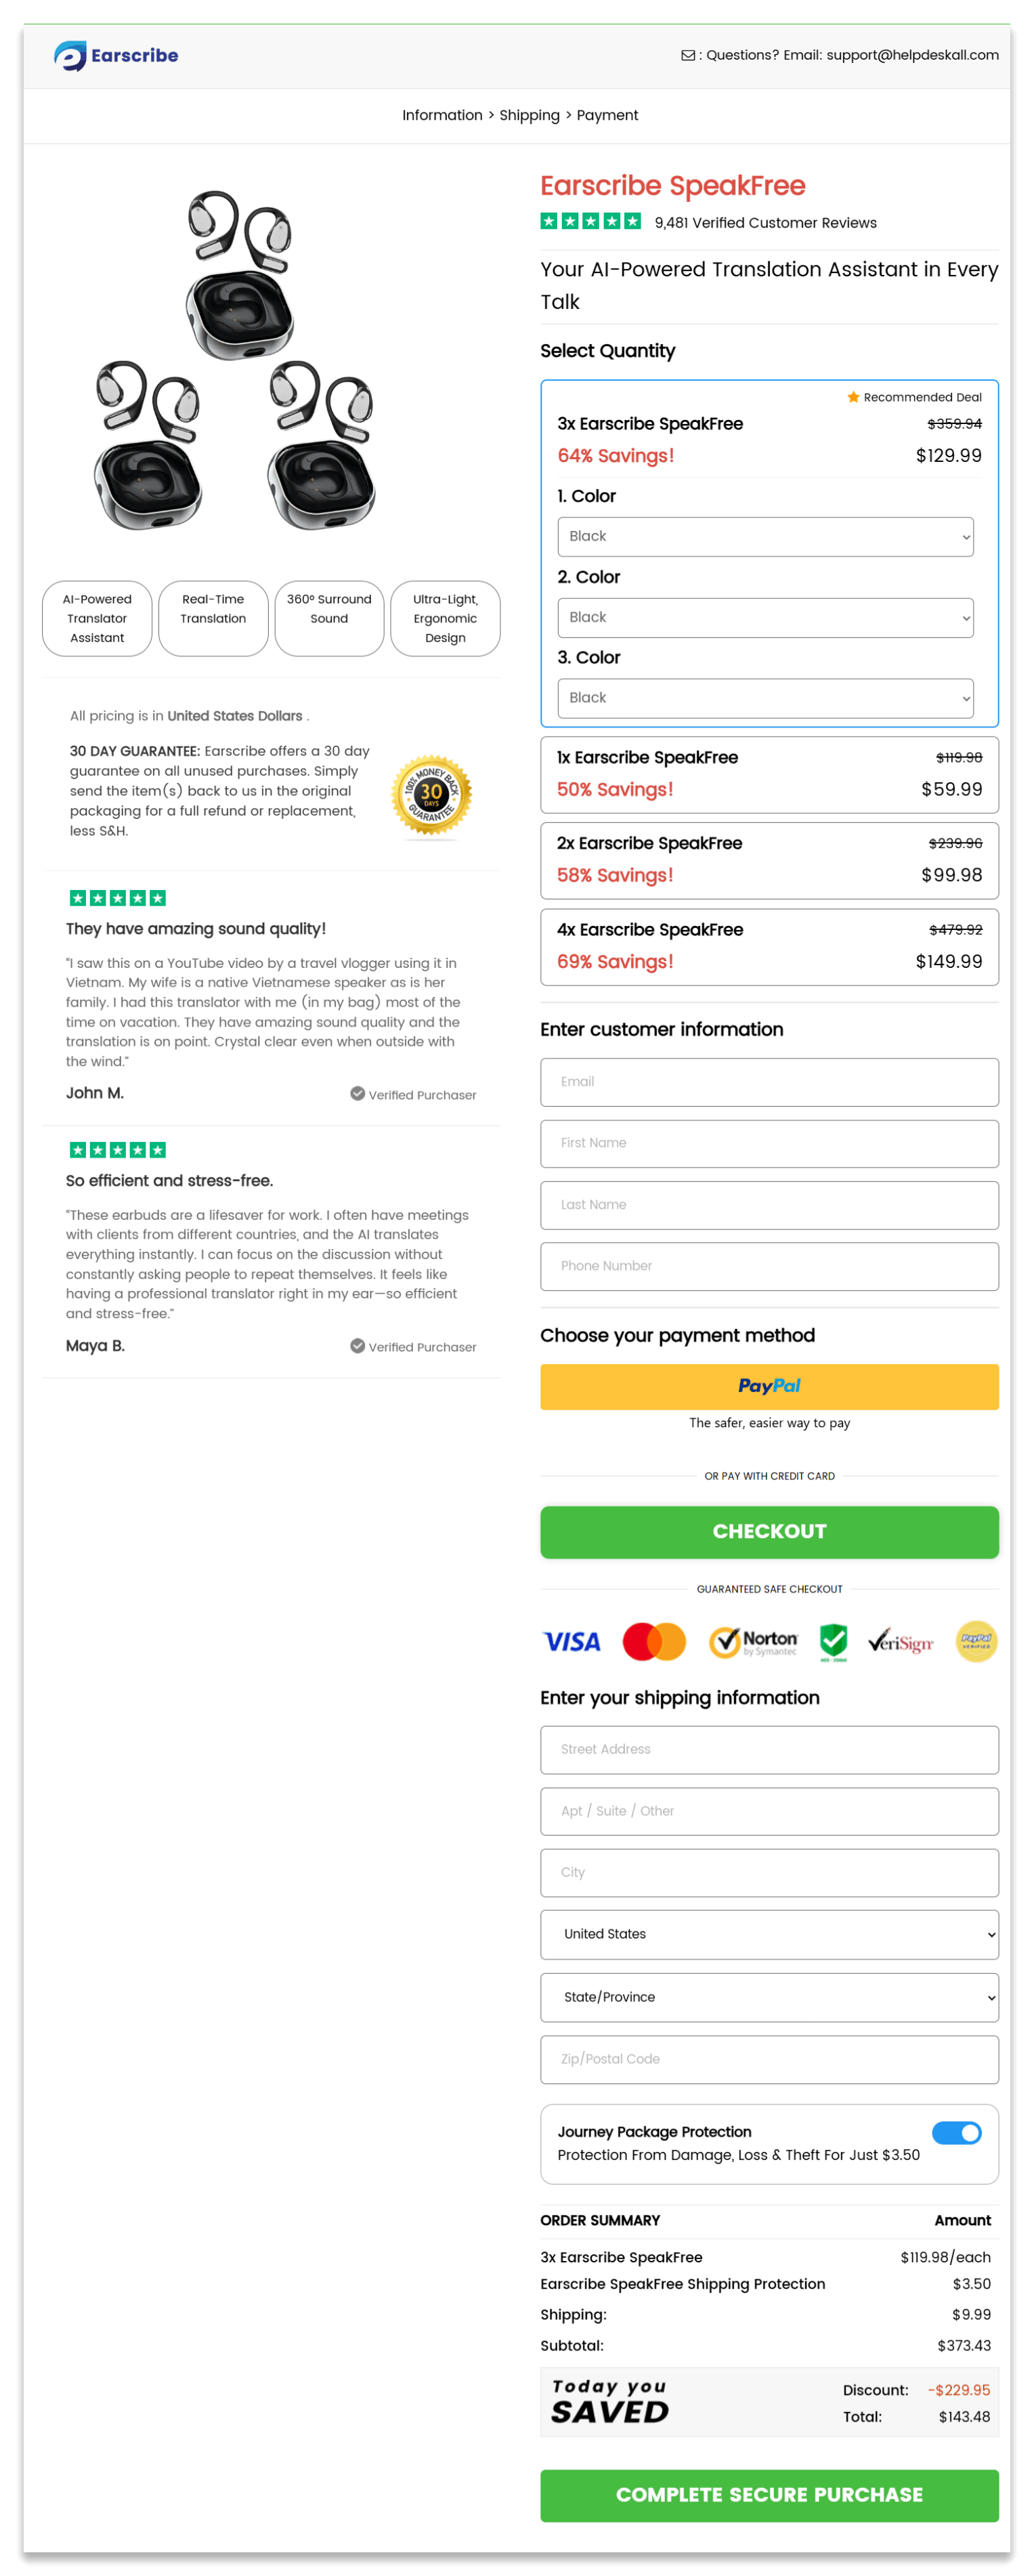This screenshot has width=1034, height=2576.
Task: Open the United States country dropdown
Action: pos(769,1935)
